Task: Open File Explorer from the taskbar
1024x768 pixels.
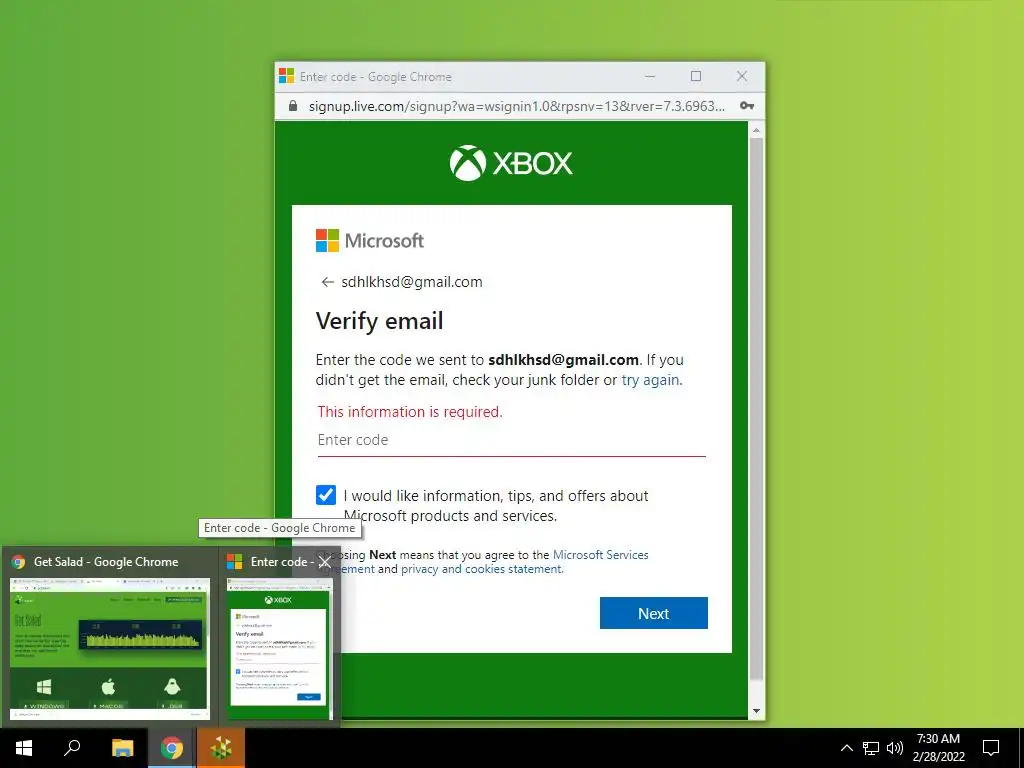Action: click(122, 748)
